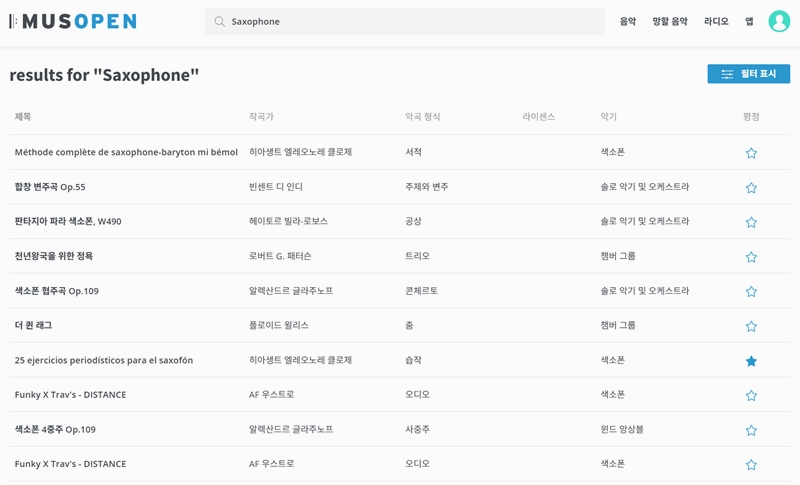Click 솔로 악기 및 오케스트라 in the 합창 변주곡 row
This screenshot has width=800, height=485.
point(644,187)
